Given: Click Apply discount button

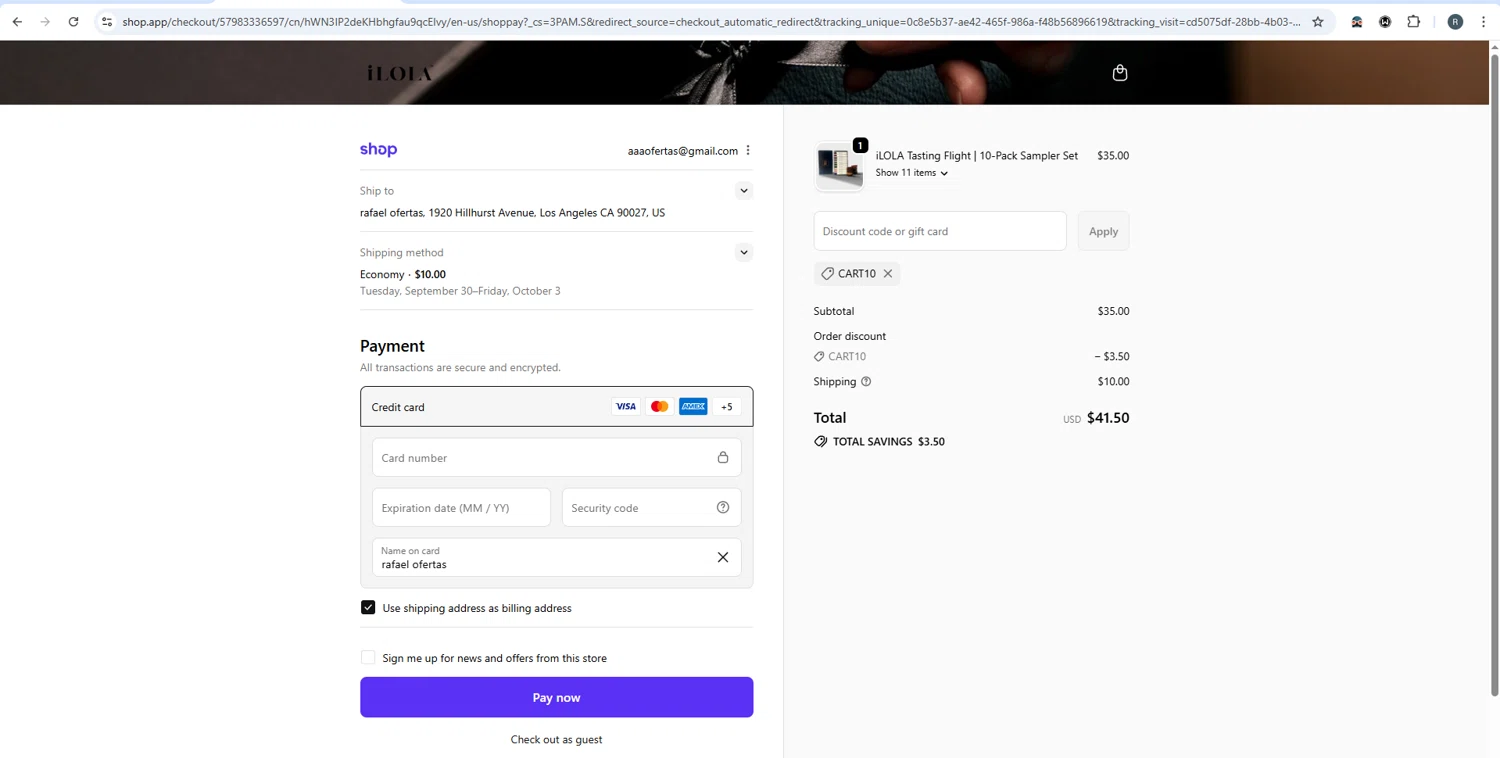Looking at the screenshot, I should point(1103,231).
